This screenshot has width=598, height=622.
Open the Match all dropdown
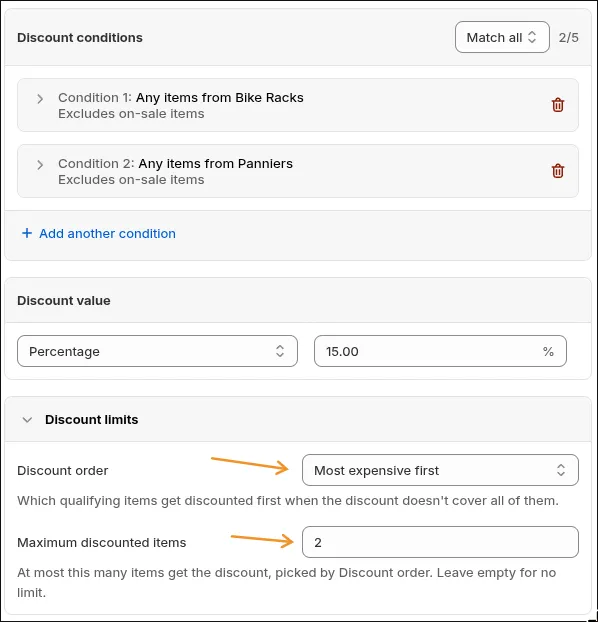coord(502,37)
